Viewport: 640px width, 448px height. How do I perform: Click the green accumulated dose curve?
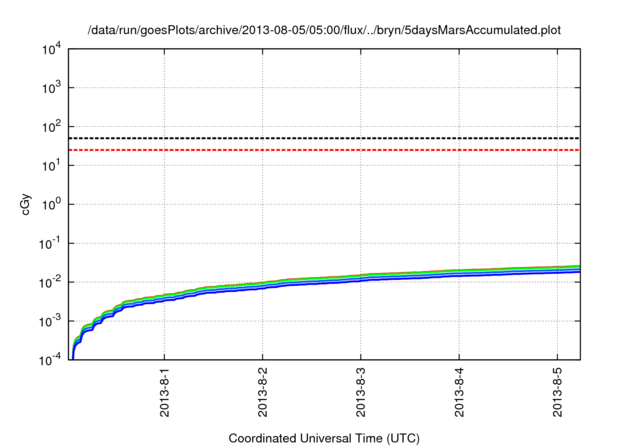pos(361,276)
